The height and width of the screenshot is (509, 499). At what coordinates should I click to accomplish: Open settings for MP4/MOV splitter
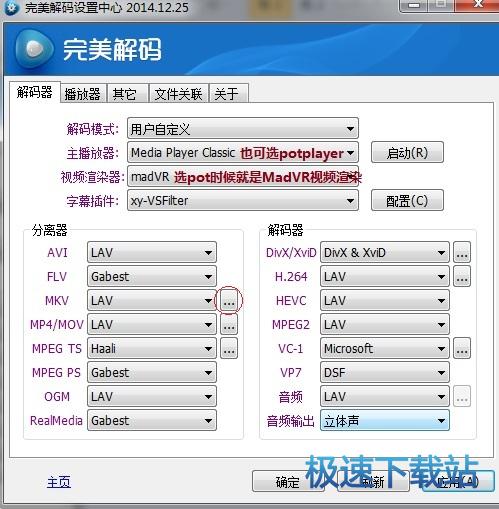(x=229, y=325)
